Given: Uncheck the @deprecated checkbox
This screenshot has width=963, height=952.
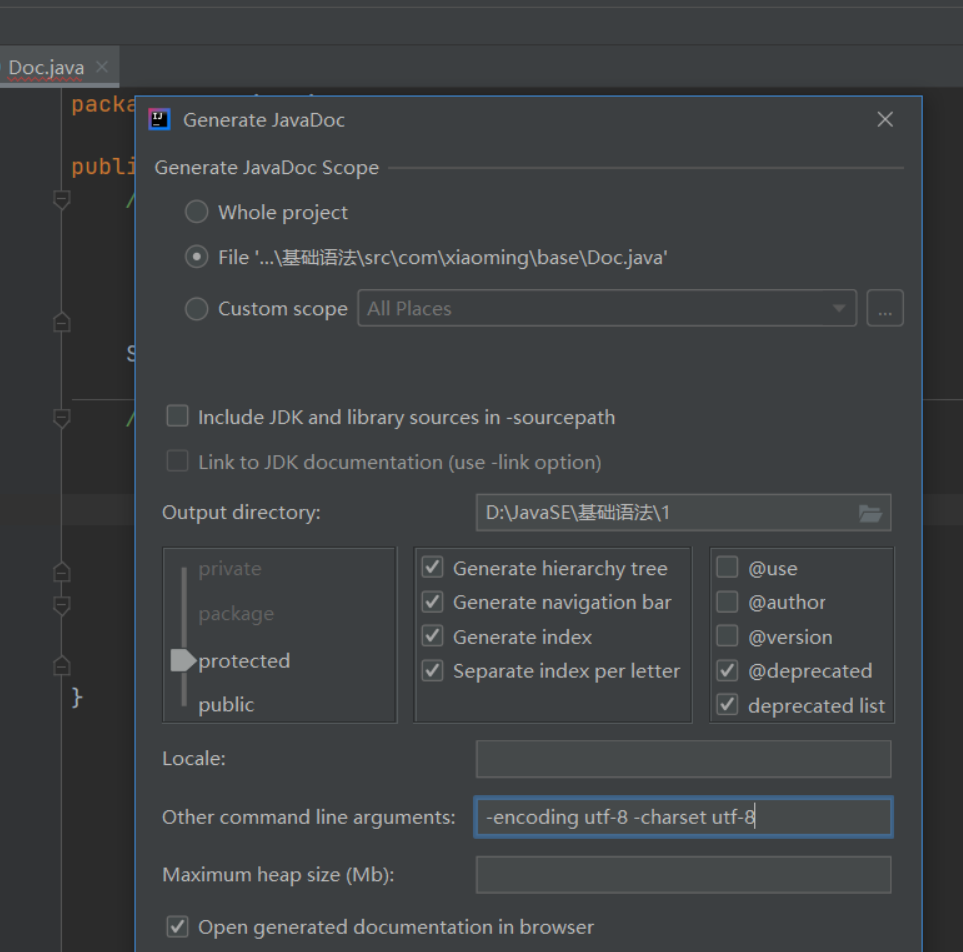Looking at the screenshot, I should [727, 670].
